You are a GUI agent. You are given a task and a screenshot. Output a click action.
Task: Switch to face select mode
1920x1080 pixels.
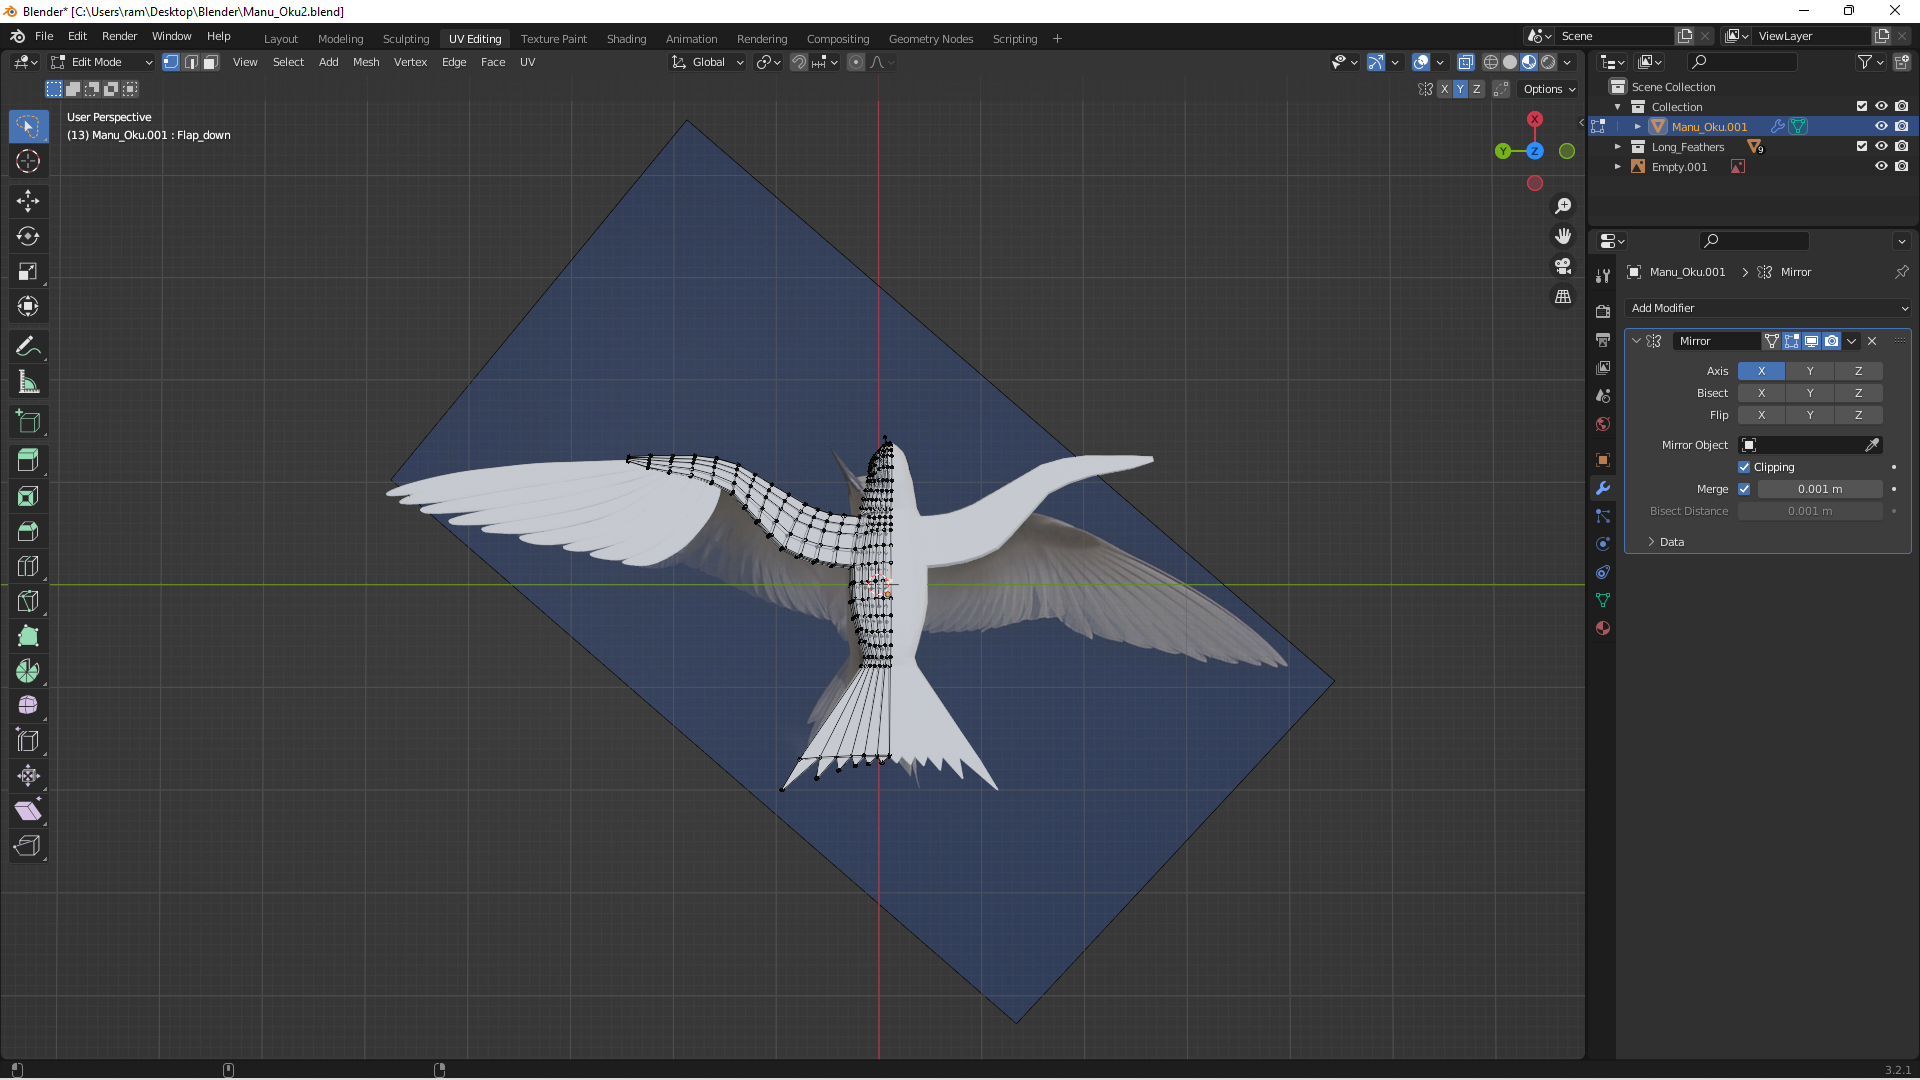coord(211,62)
